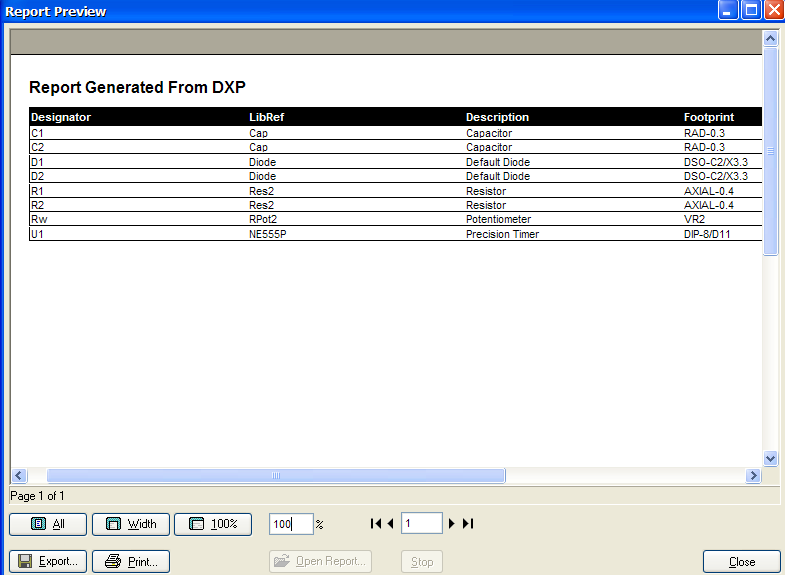Click footprint AXIAL-0.4 in R1 row
The image size is (785, 575).
point(709,191)
